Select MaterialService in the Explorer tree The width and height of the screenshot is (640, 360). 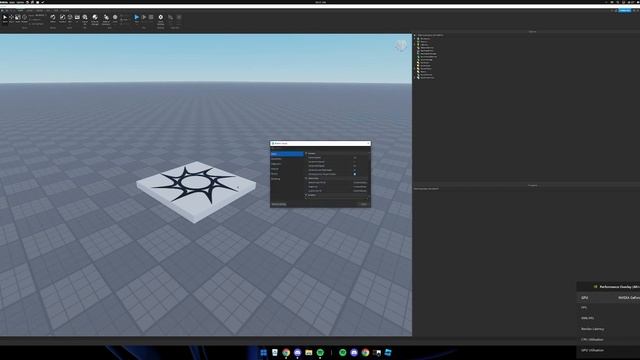click(427, 48)
